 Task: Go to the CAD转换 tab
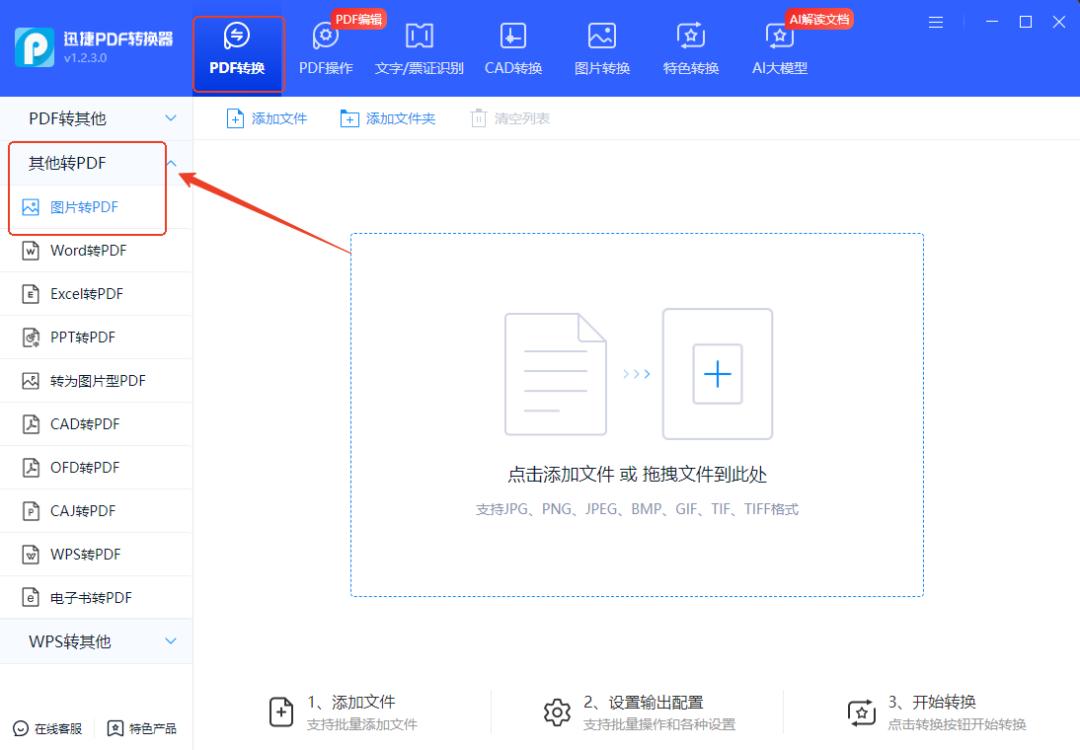(x=513, y=50)
